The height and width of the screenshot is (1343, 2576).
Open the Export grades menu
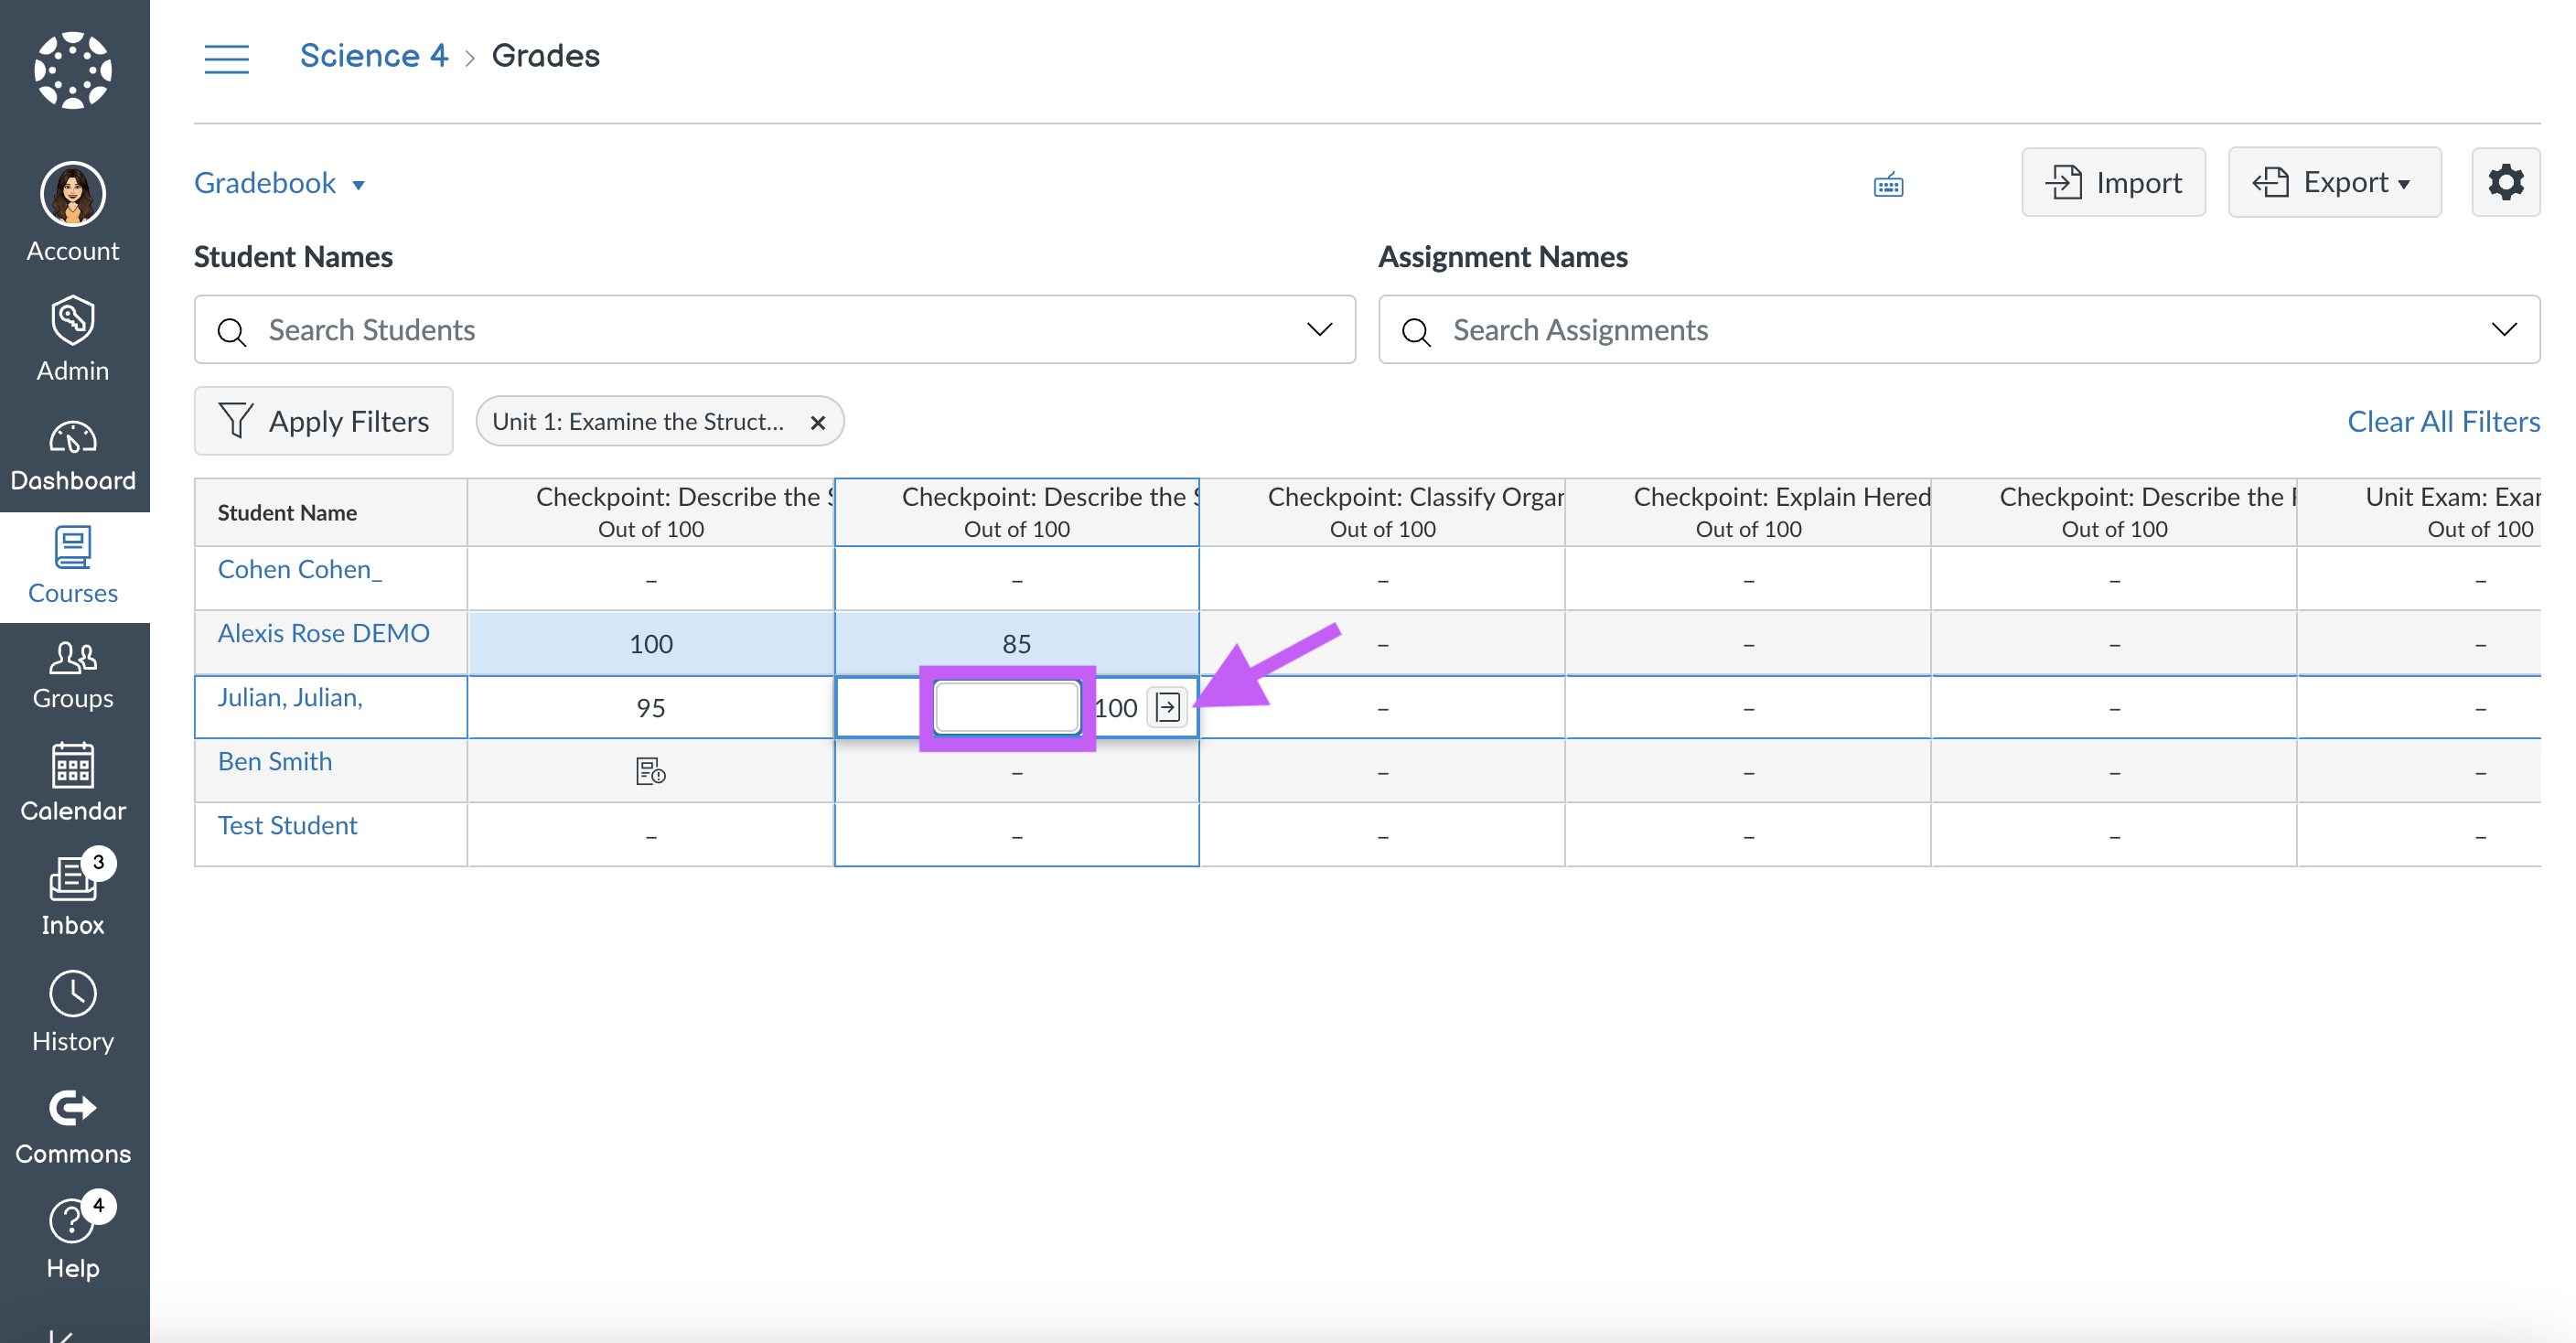pyautogui.click(x=2334, y=184)
